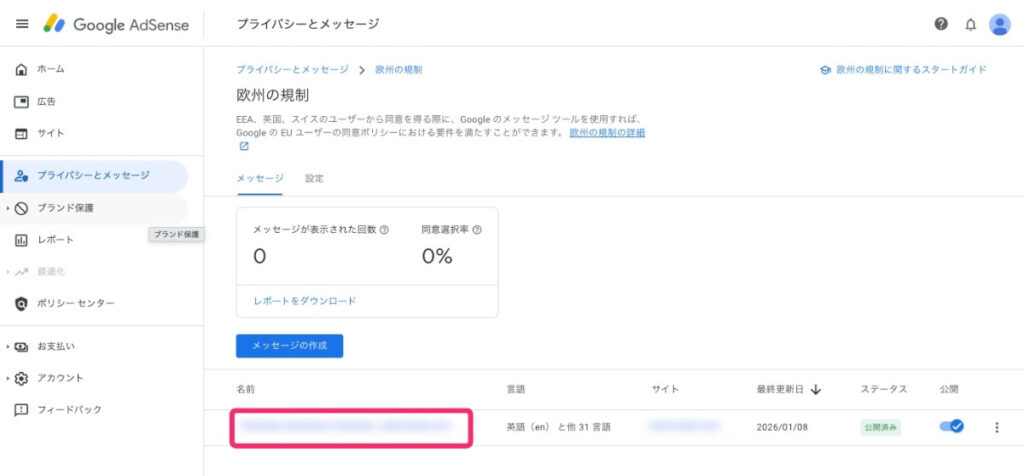Open the user account avatar
The width and height of the screenshot is (1024, 476).
(x=1000, y=25)
